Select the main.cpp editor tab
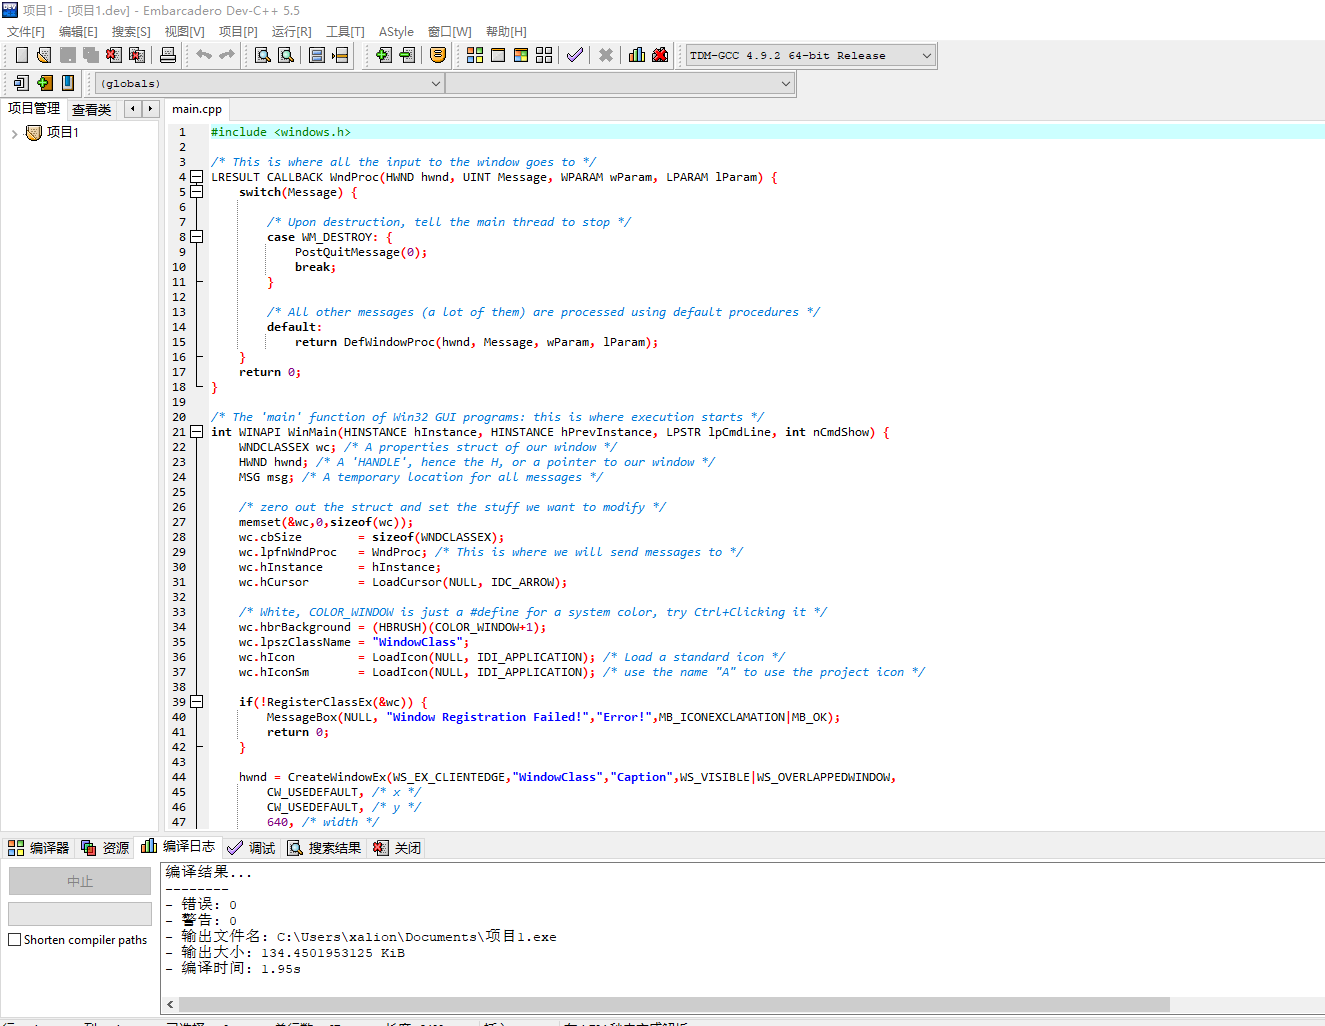This screenshot has height=1026, width=1325. coord(197,109)
